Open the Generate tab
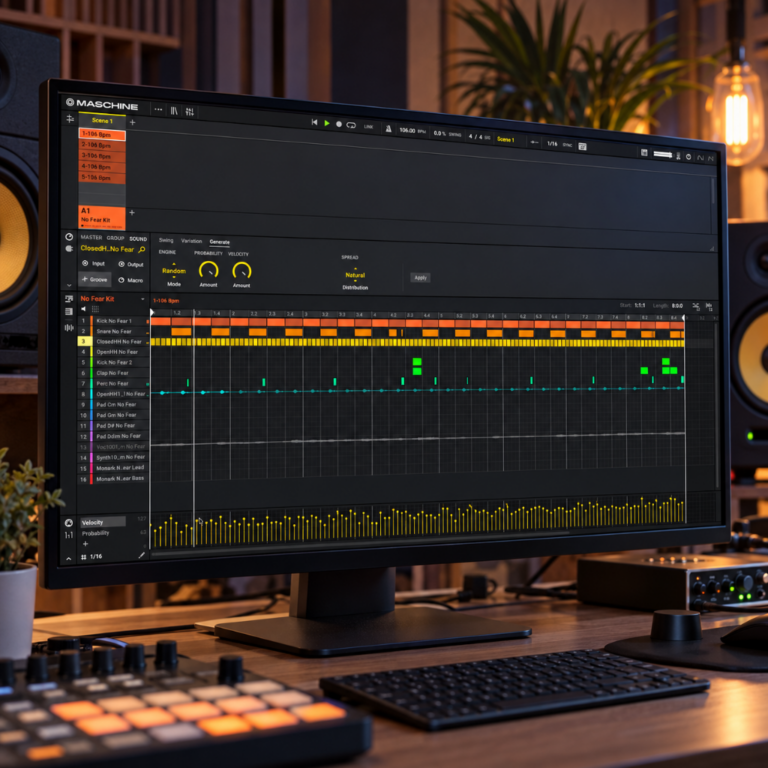The height and width of the screenshot is (768, 768). coord(219,242)
